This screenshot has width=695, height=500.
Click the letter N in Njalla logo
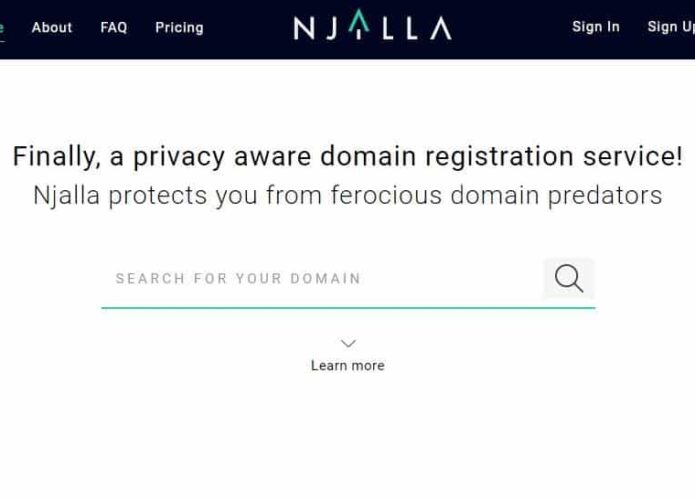click(x=304, y=28)
